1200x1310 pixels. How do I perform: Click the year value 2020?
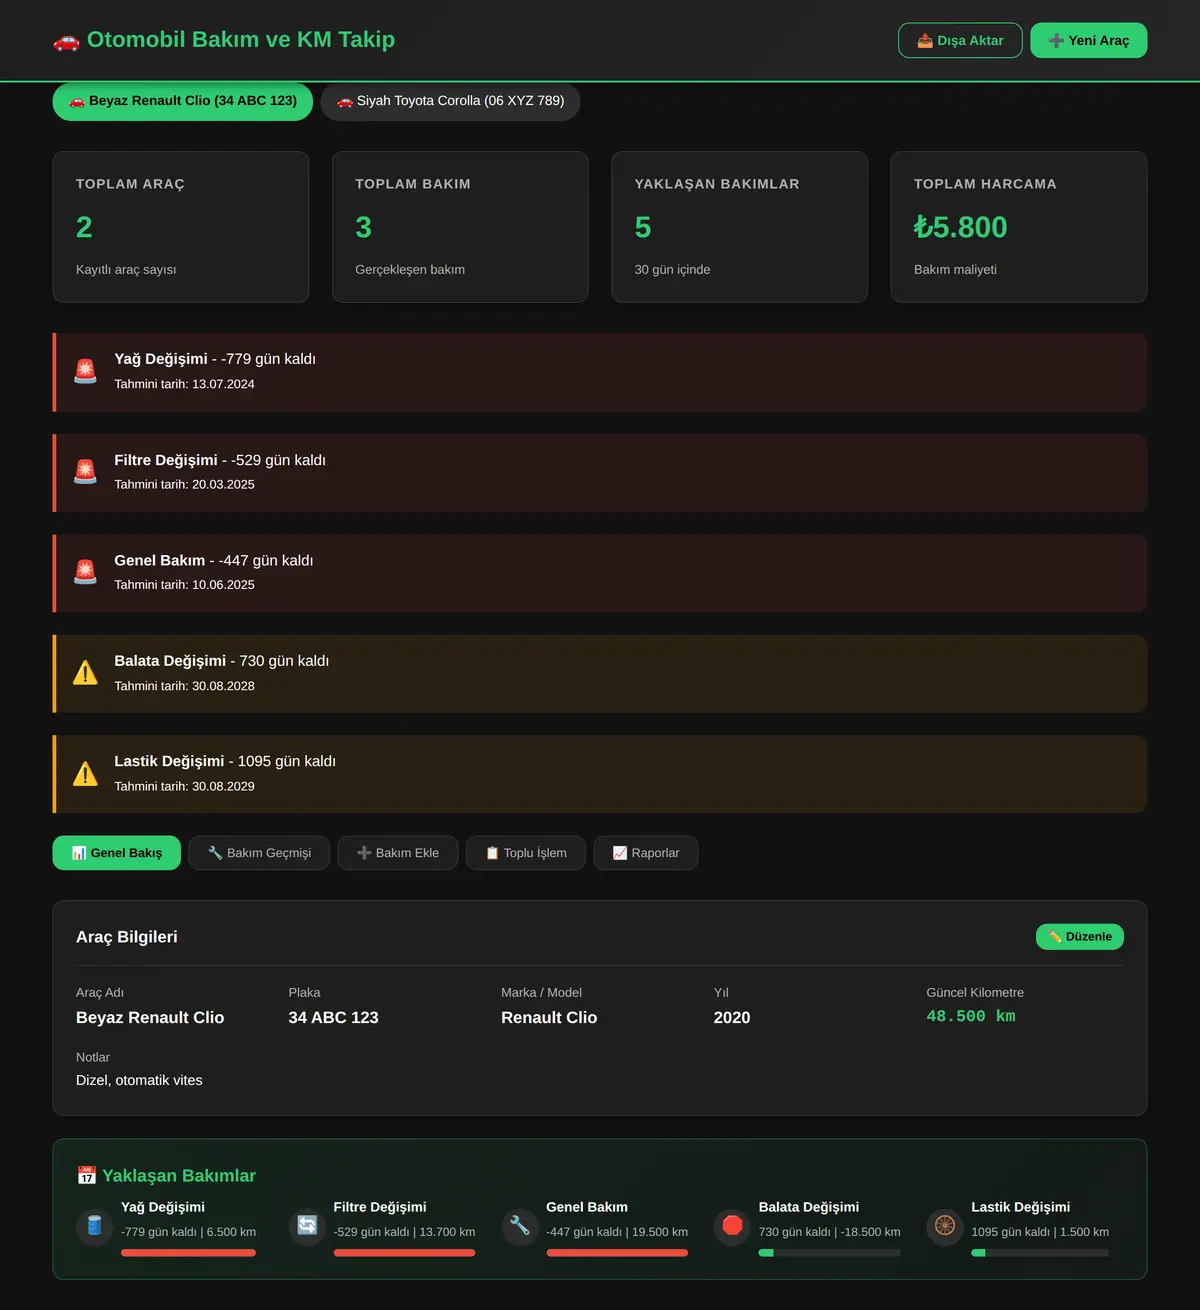click(x=732, y=1018)
